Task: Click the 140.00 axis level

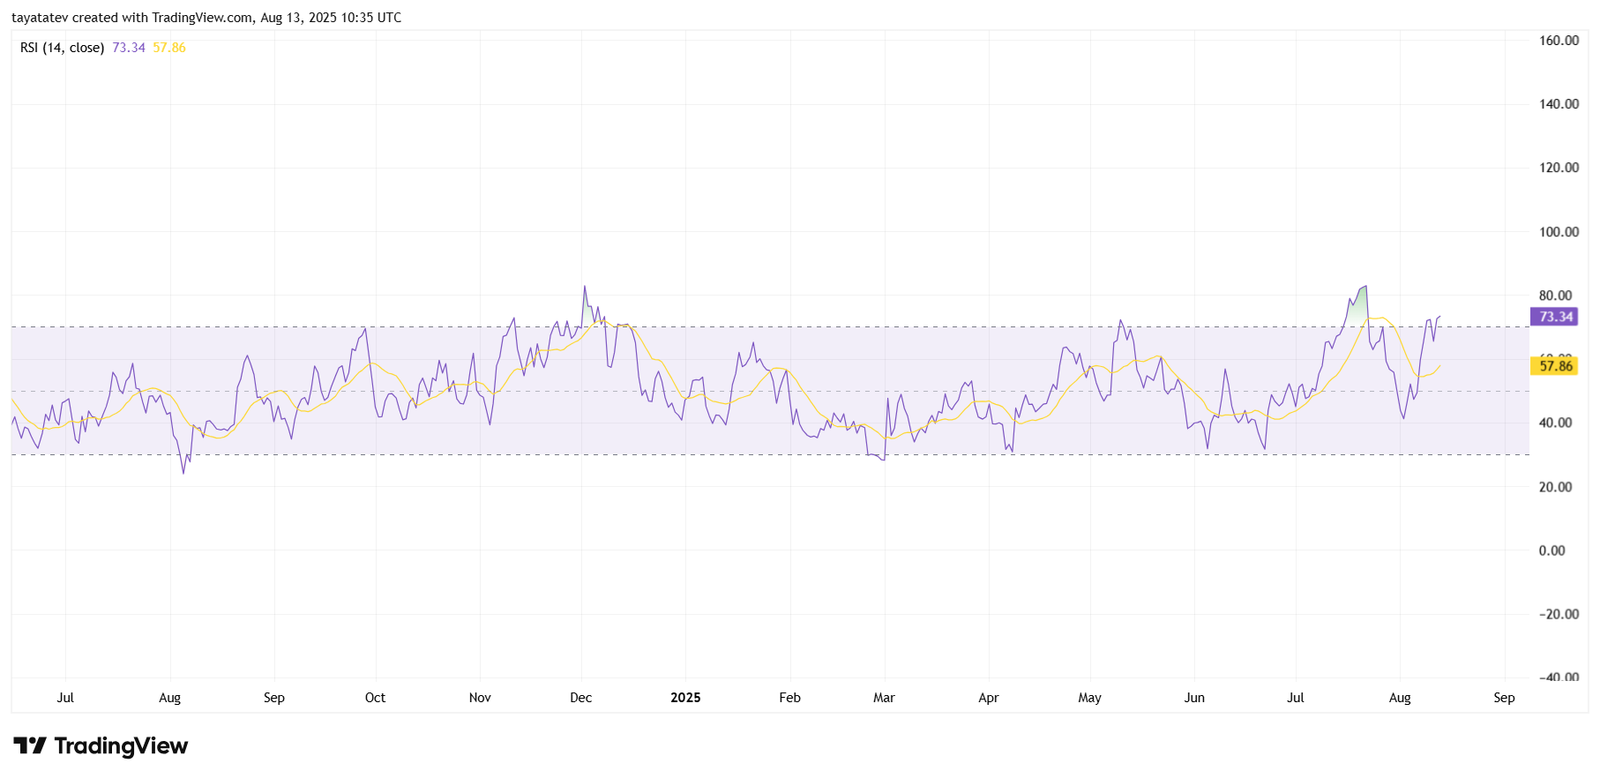Action: pyautogui.click(x=1559, y=104)
